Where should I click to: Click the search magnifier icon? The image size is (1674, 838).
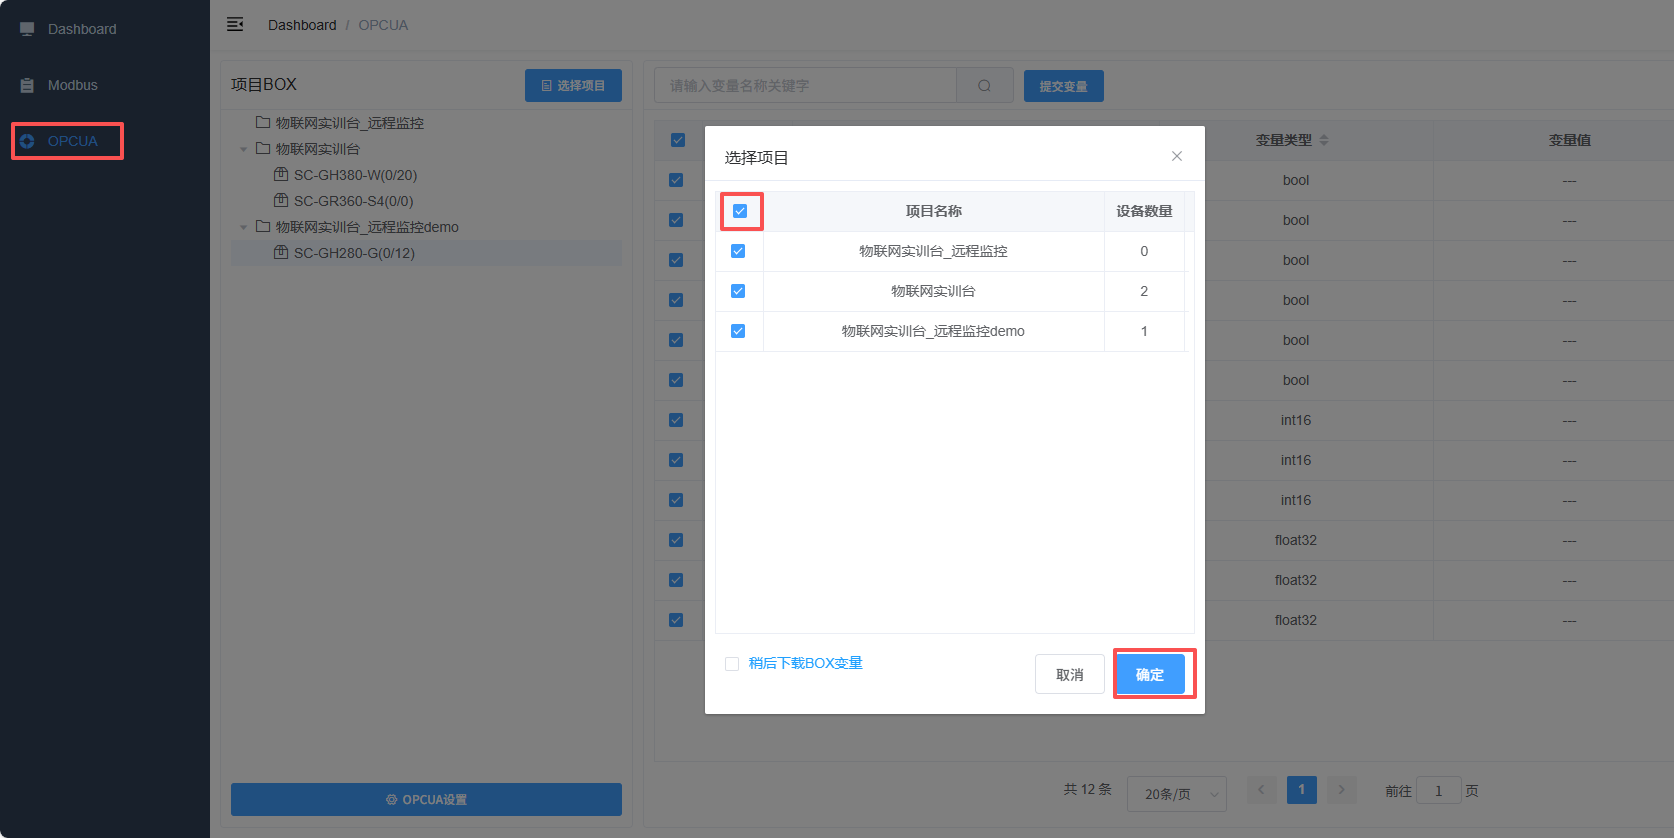[x=984, y=86]
